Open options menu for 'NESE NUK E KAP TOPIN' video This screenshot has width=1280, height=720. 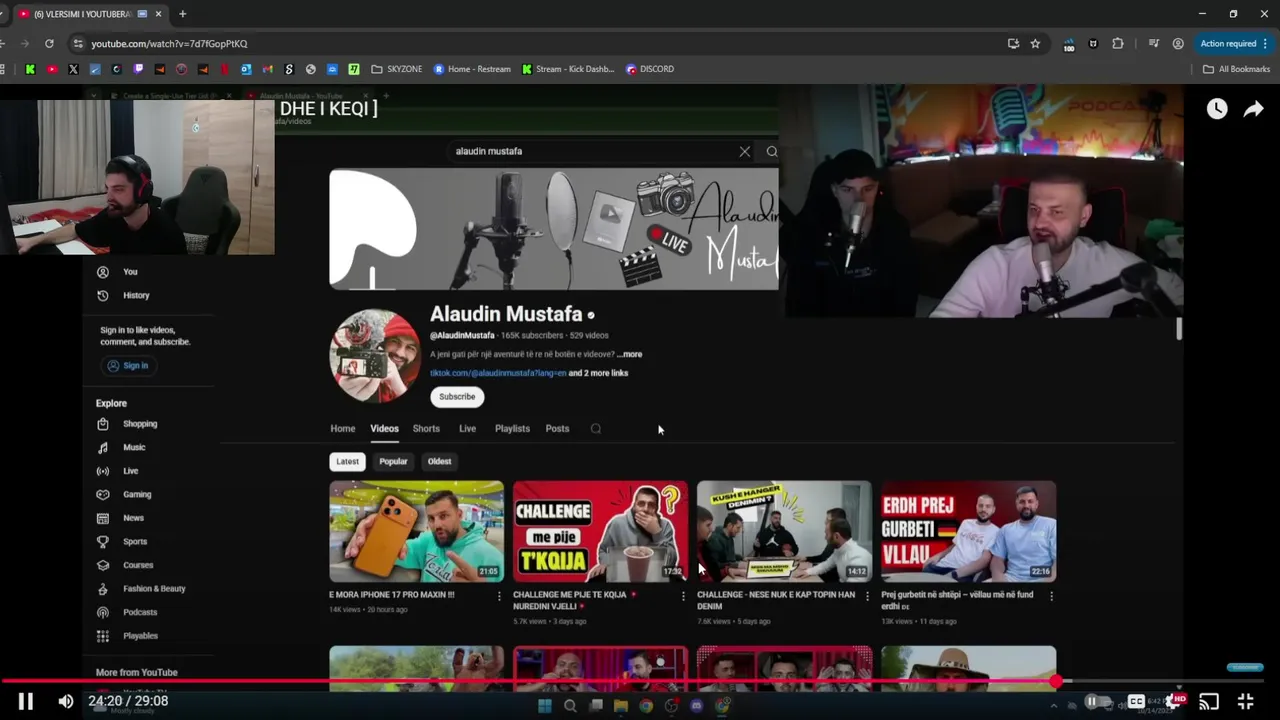point(867,596)
